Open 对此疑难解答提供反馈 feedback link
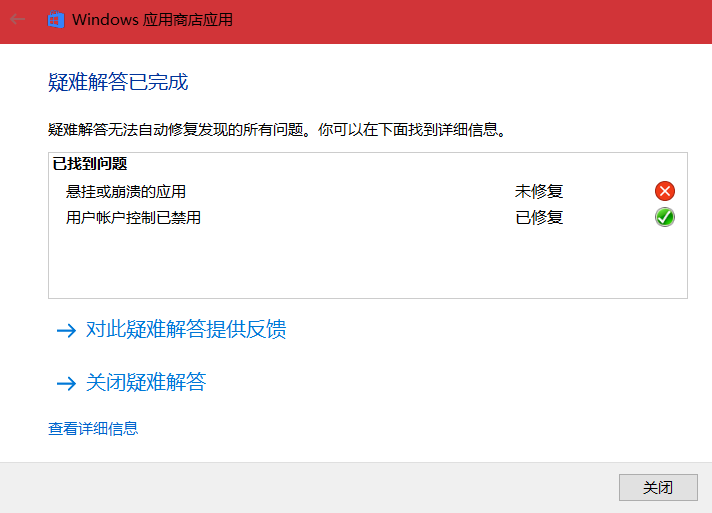 click(x=186, y=329)
